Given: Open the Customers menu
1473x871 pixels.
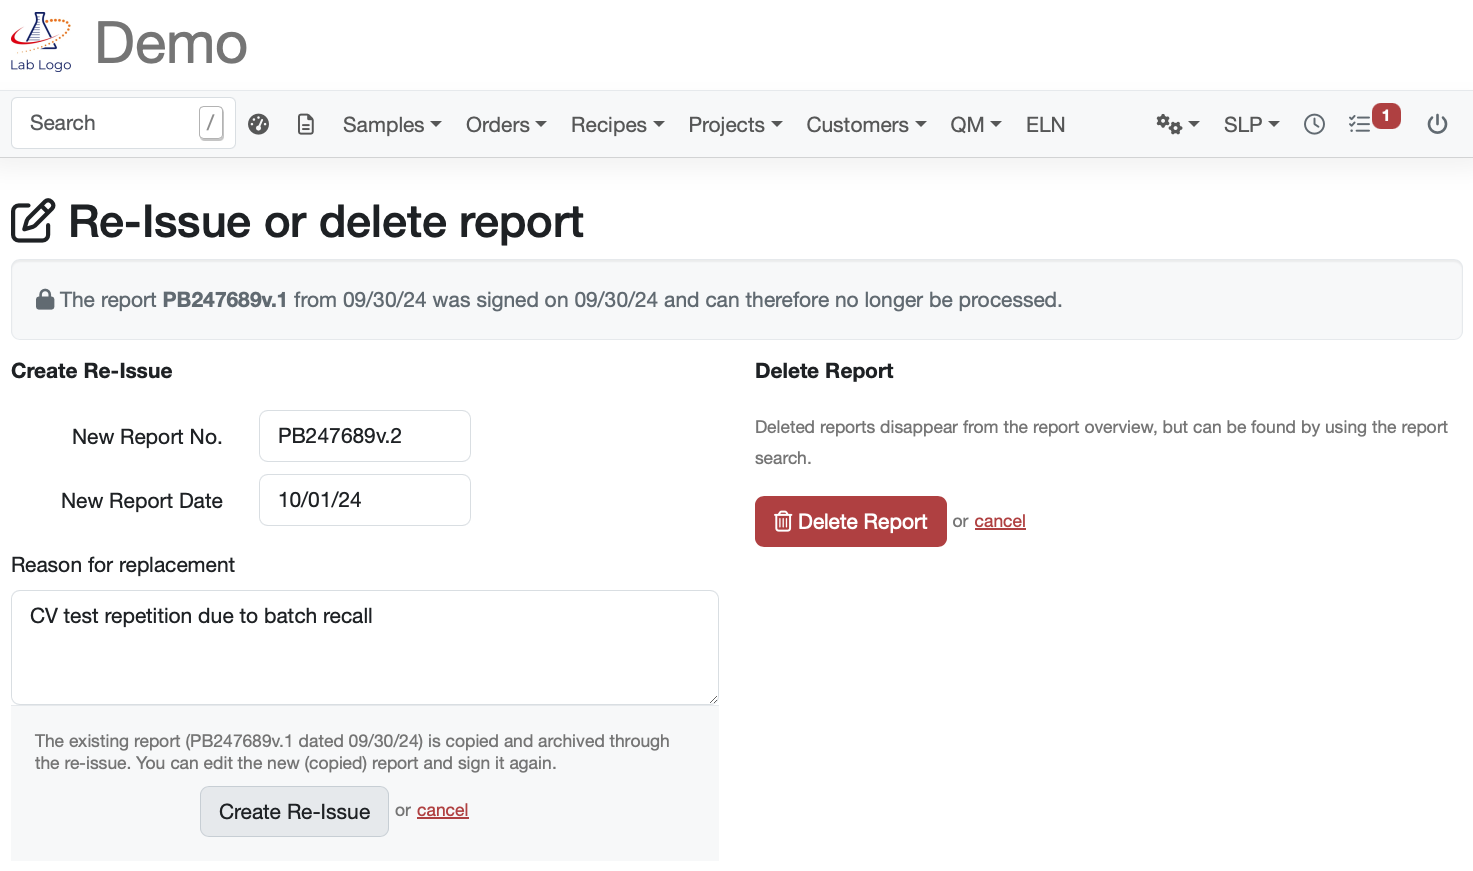Looking at the screenshot, I should [x=865, y=125].
